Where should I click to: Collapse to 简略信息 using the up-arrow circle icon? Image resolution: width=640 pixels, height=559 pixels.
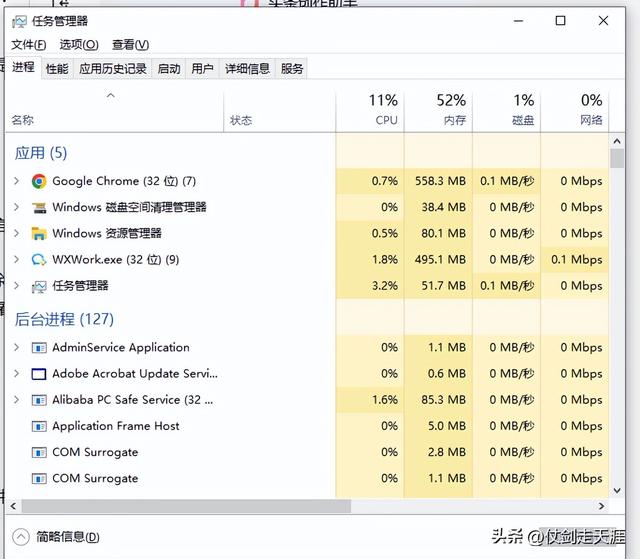pyautogui.click(x=21, y=537)
